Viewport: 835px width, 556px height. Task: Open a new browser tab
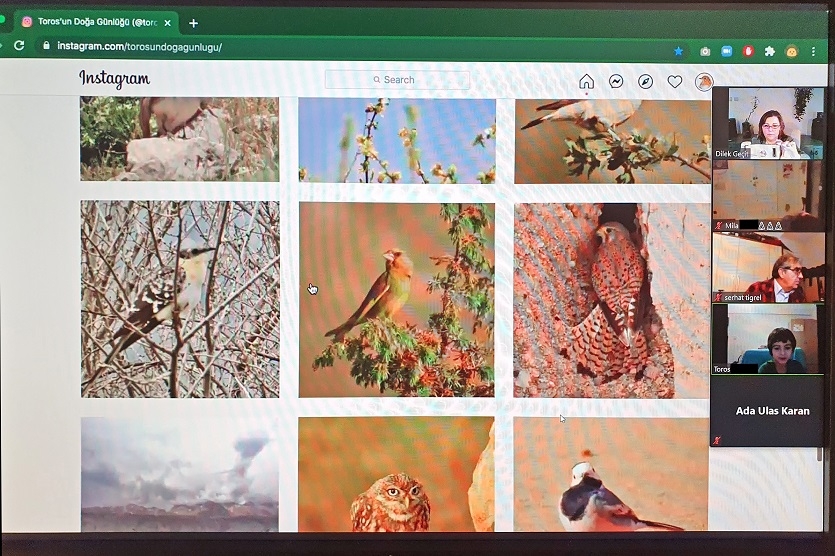193,23
